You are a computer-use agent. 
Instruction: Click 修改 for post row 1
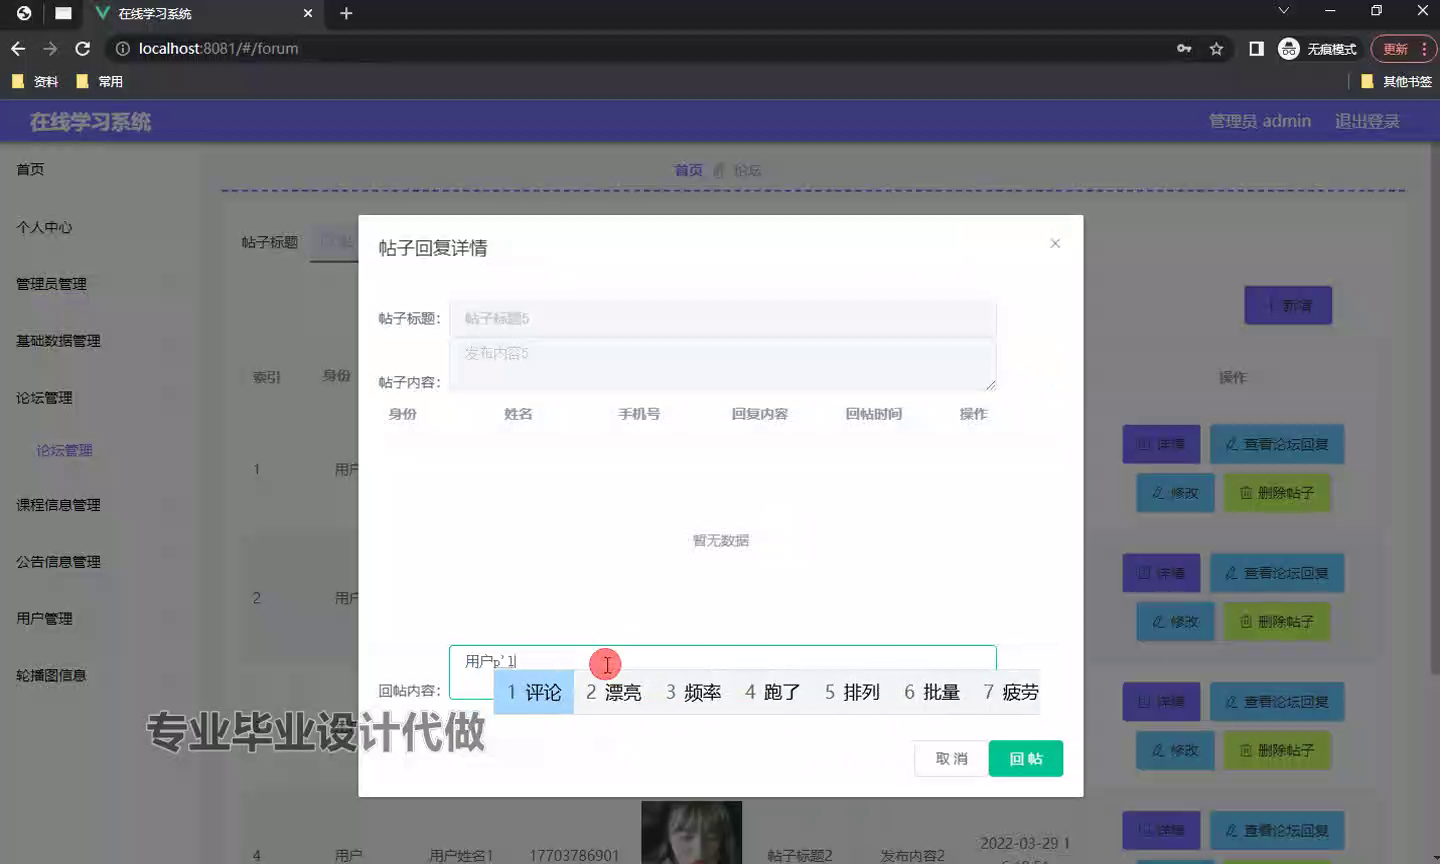pyautogui.click(x=1175, y=493)
